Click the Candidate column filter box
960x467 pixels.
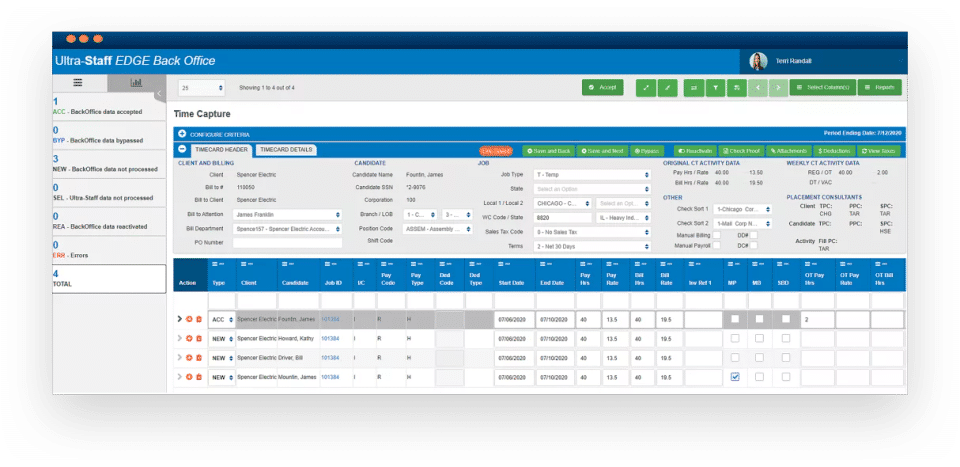pyautogui.click(x=298, y=301)
